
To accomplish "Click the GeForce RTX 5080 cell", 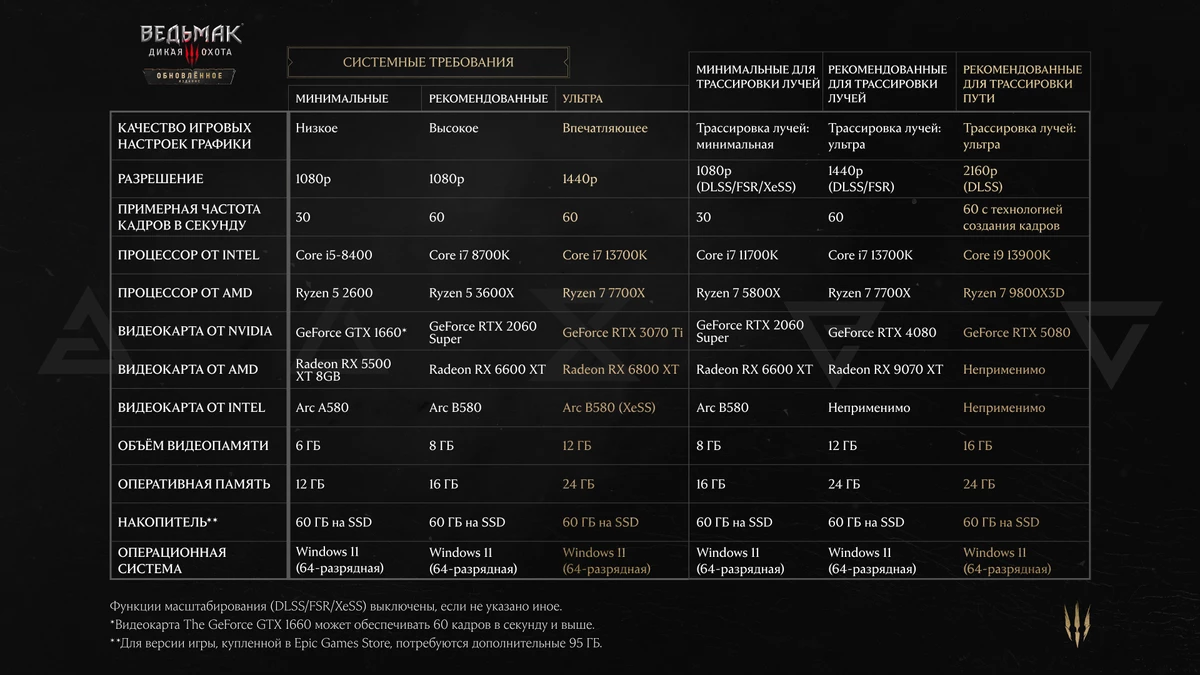I will click(x=1016, y=332).
